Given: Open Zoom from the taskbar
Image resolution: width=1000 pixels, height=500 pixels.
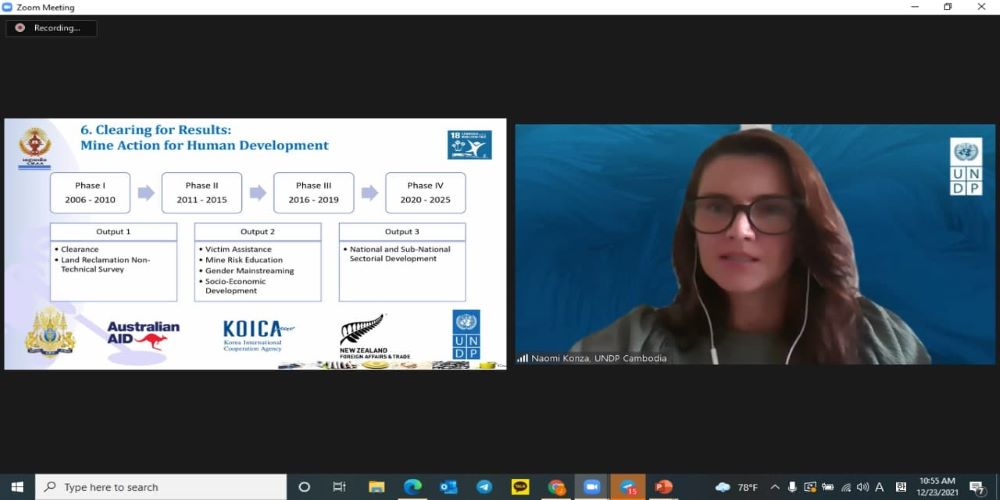Looking at the screenshot, I should (591, 487).
